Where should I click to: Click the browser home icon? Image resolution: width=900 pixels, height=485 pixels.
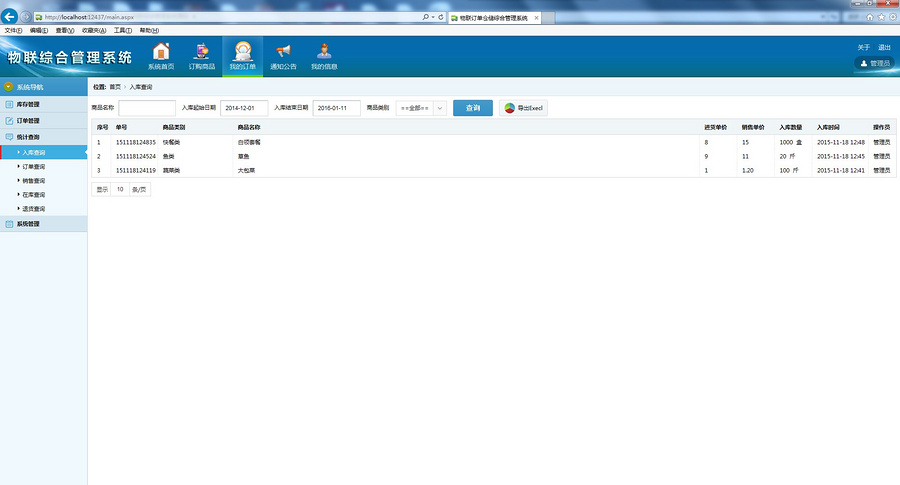tap(870, 17)
